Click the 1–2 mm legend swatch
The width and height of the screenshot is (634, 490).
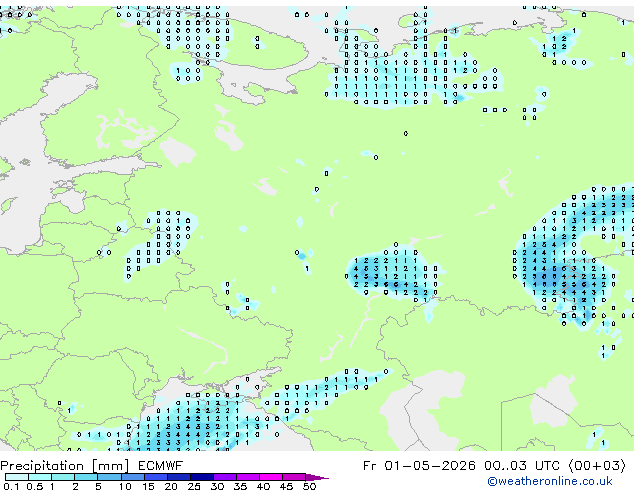tap(63, 477)
